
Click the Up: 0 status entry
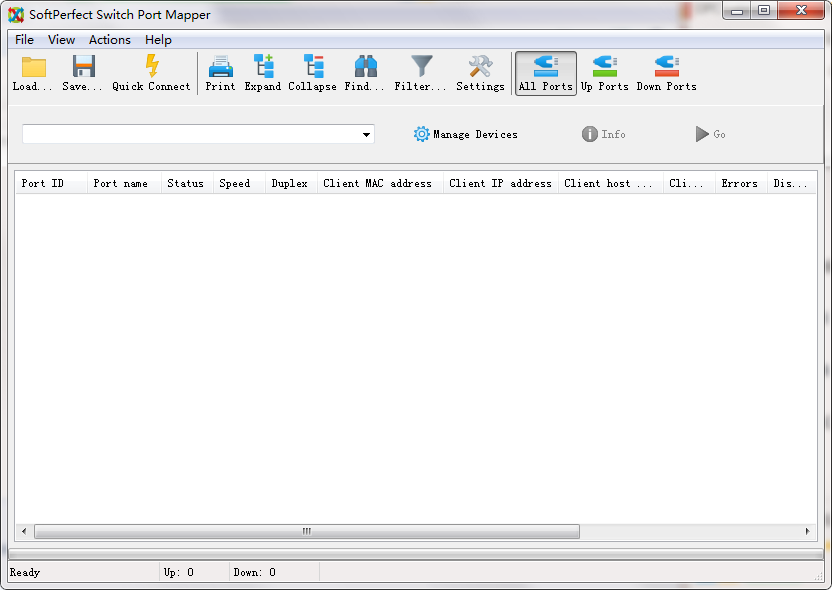tap(179, 572)
